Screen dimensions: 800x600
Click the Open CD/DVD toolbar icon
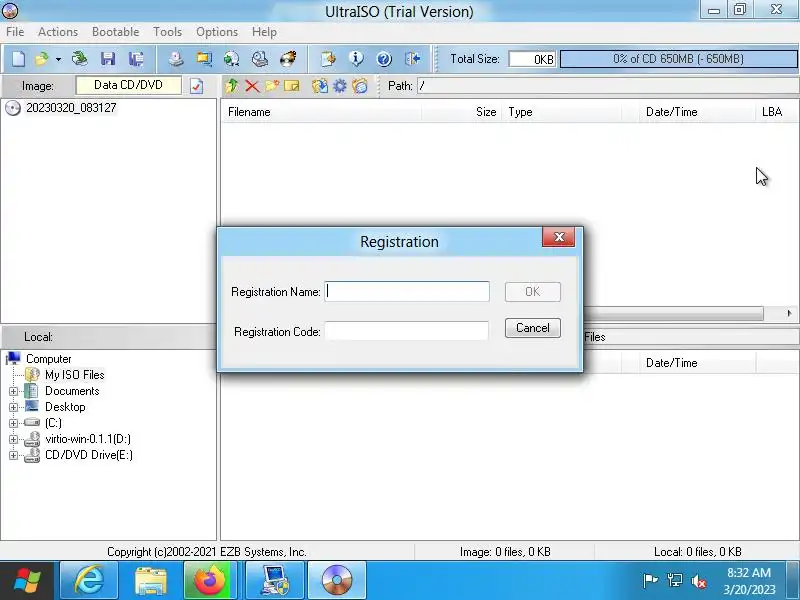(80, 59)
